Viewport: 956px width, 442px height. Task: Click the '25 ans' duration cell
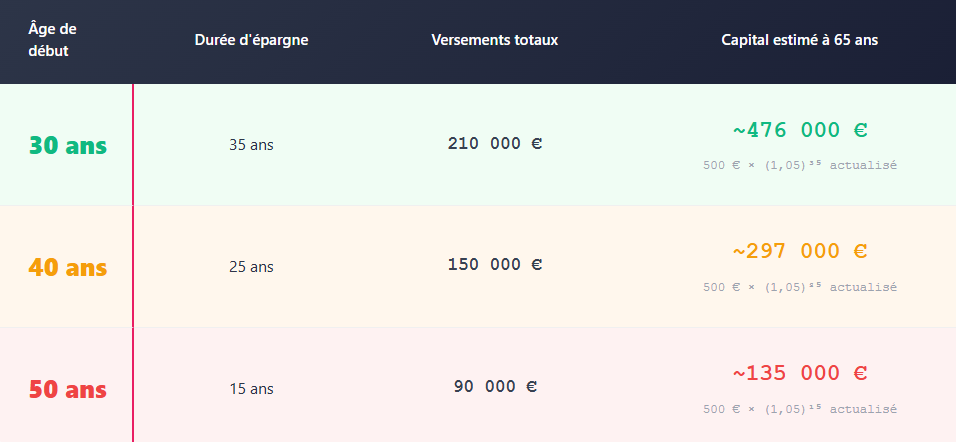tap(251, 267)
